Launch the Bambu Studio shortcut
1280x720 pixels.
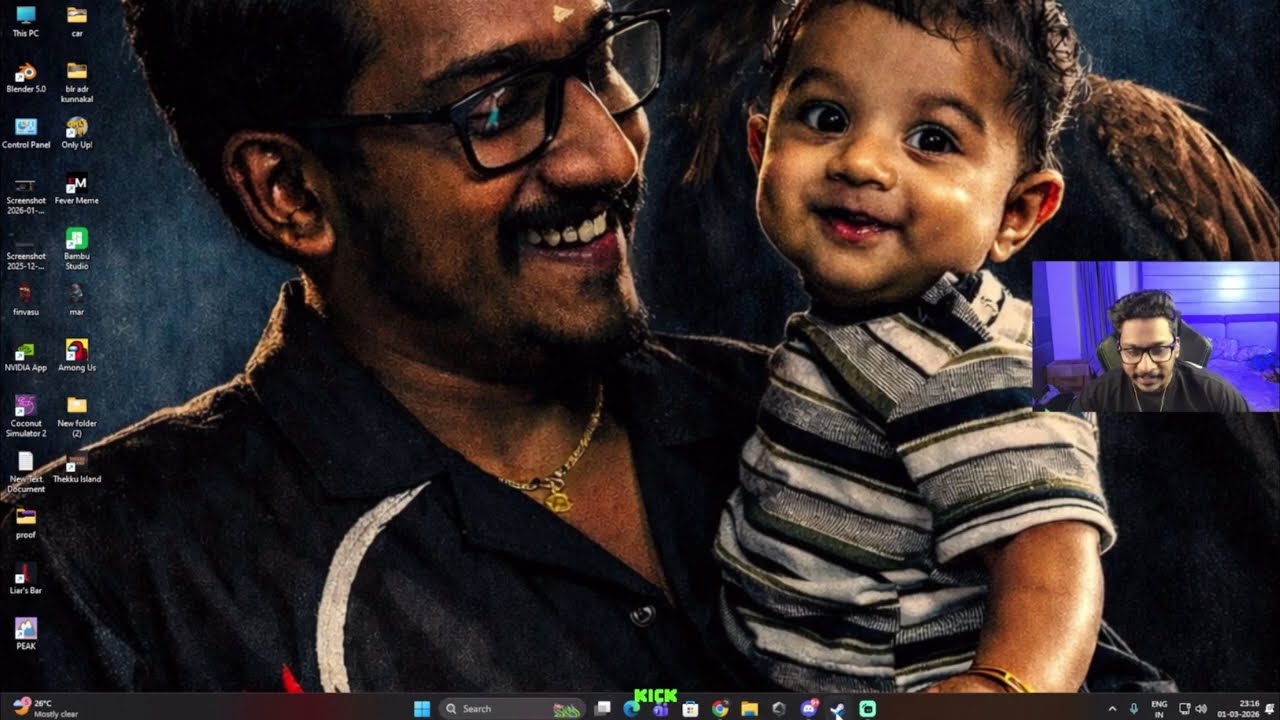click(x=77, y=250)
